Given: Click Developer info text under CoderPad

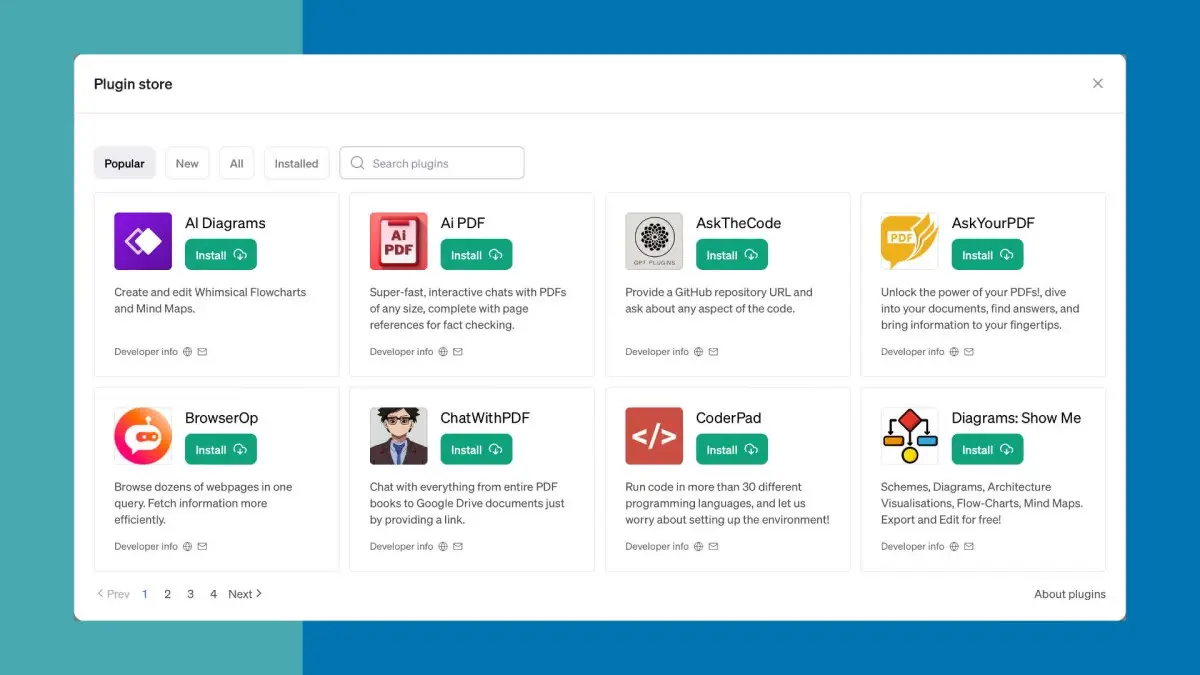Looking at the screenshot, I should click(x=657, y=547).
